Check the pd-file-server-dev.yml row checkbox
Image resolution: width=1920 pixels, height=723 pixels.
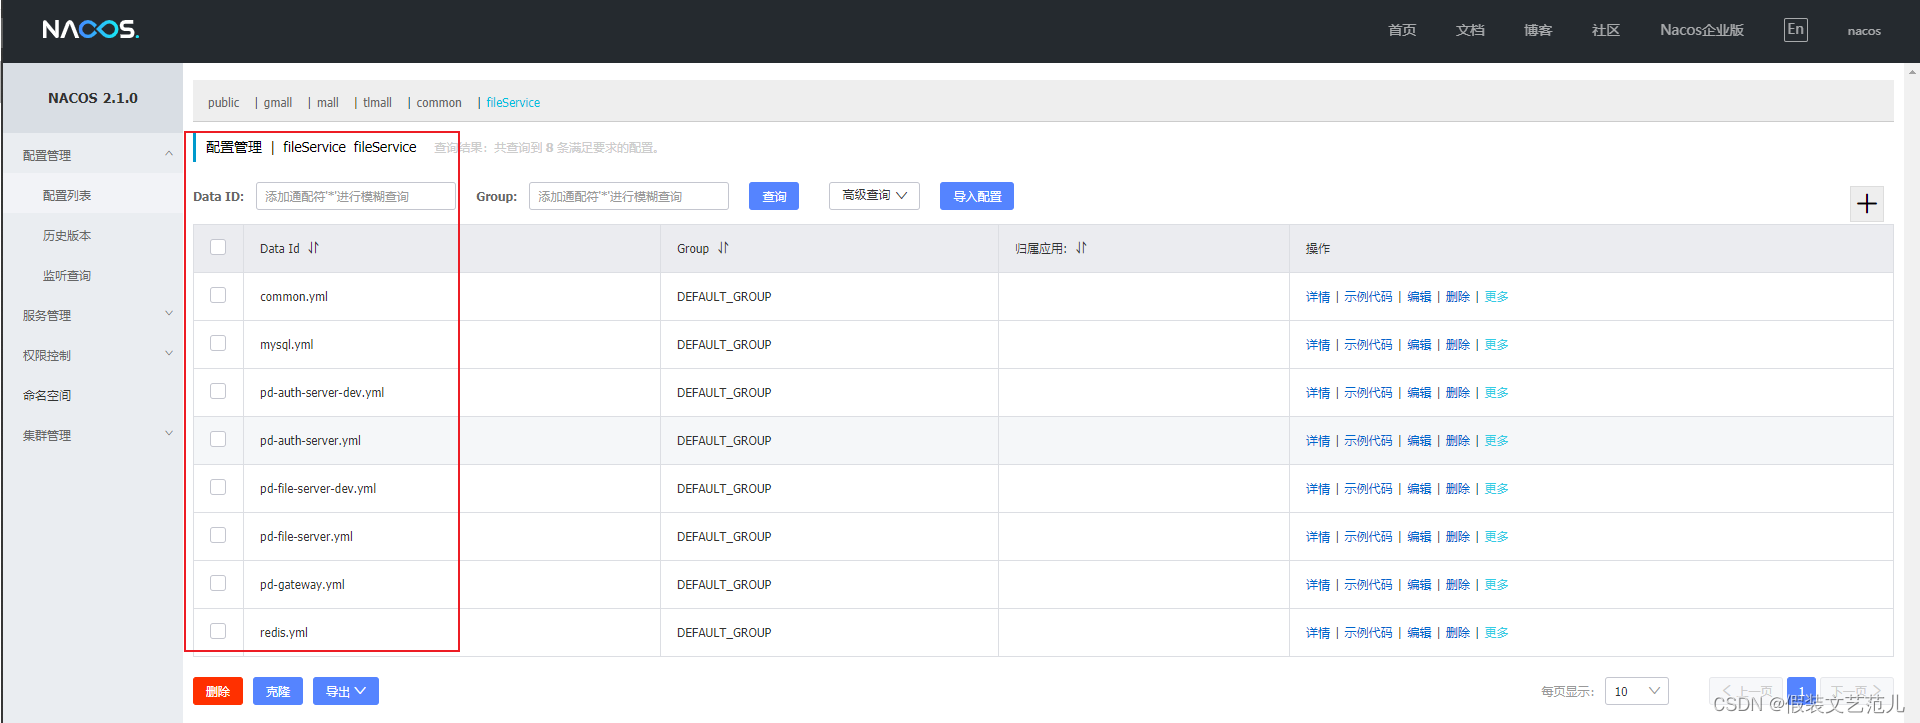(218, 487)
